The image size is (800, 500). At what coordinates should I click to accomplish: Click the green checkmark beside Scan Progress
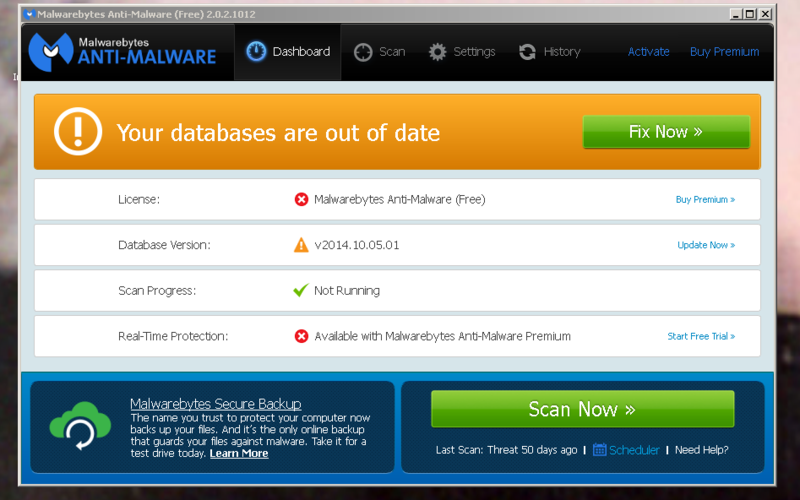(x=300, y=290)
